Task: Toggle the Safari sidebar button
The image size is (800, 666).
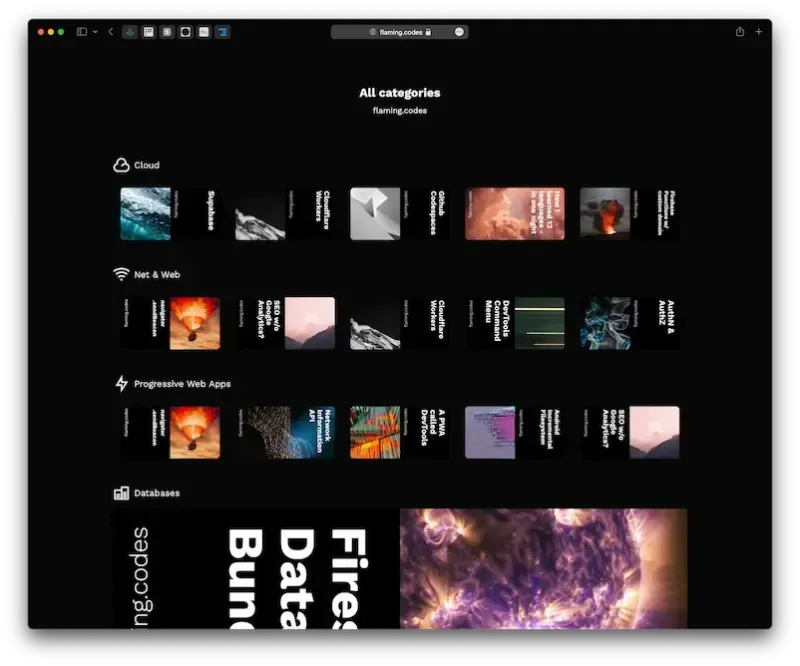Action: [x=82, y=32]
